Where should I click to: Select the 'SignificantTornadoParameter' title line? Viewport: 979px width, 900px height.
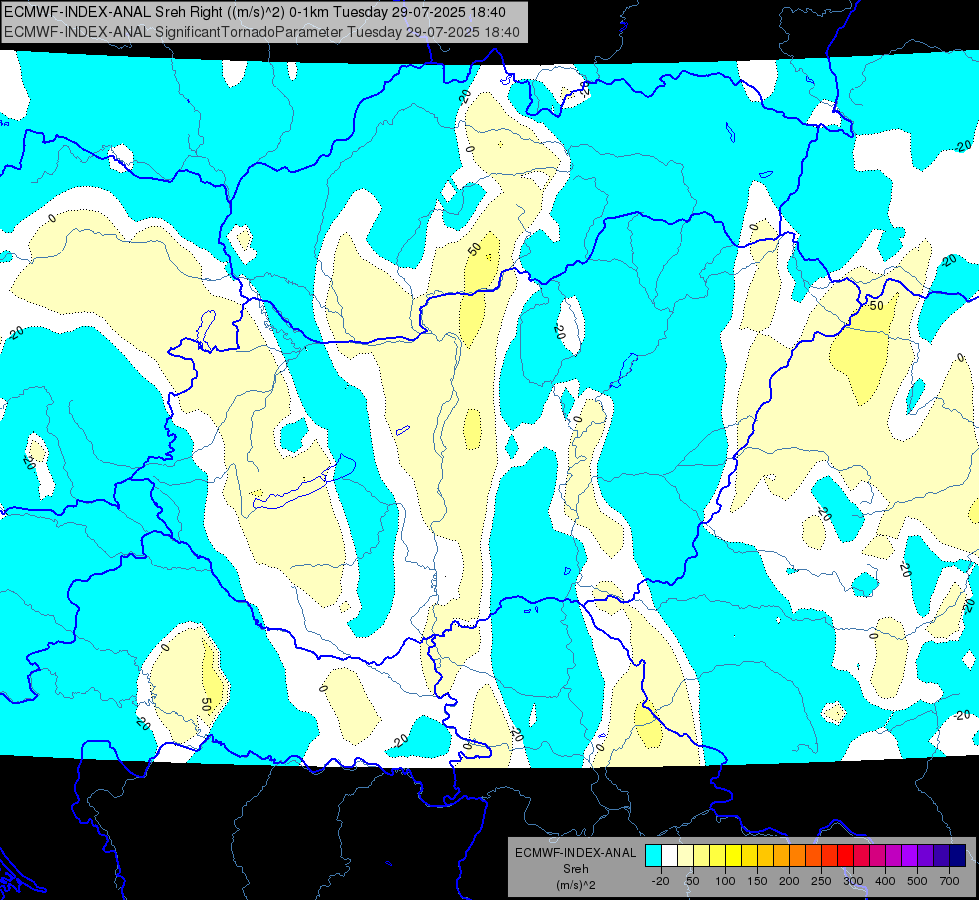[262, 32]
